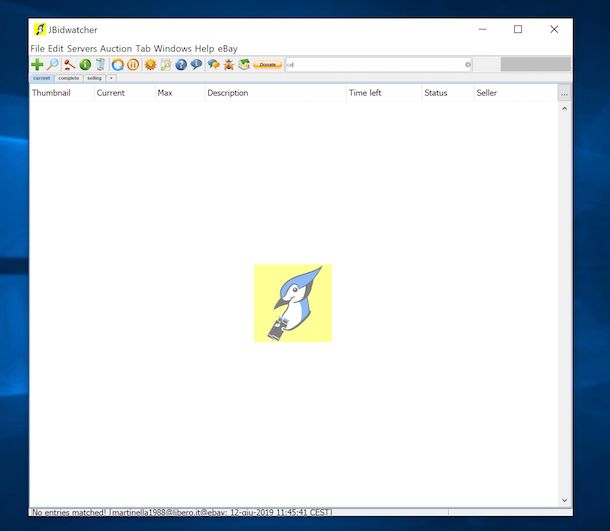Click the scrollbar up arrow
This screenshot has height=531, width=610.
(564, 109)
